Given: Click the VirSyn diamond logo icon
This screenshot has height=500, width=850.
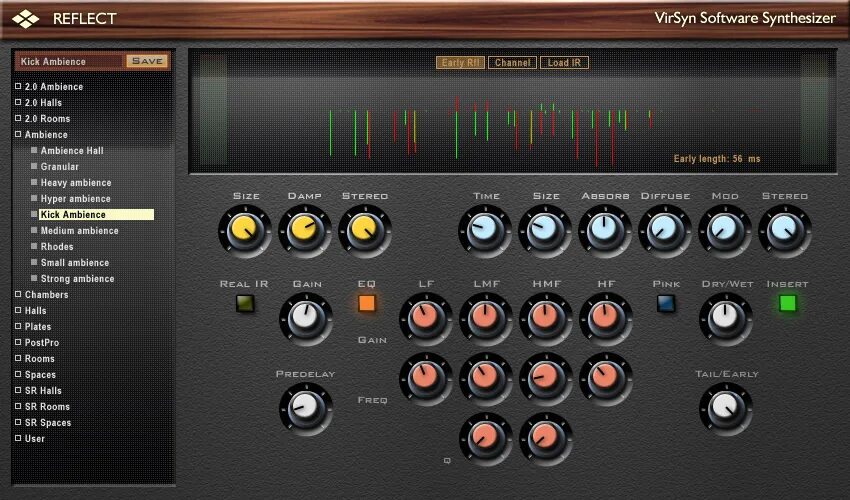Looking at the screenshot, I should 25,19.
